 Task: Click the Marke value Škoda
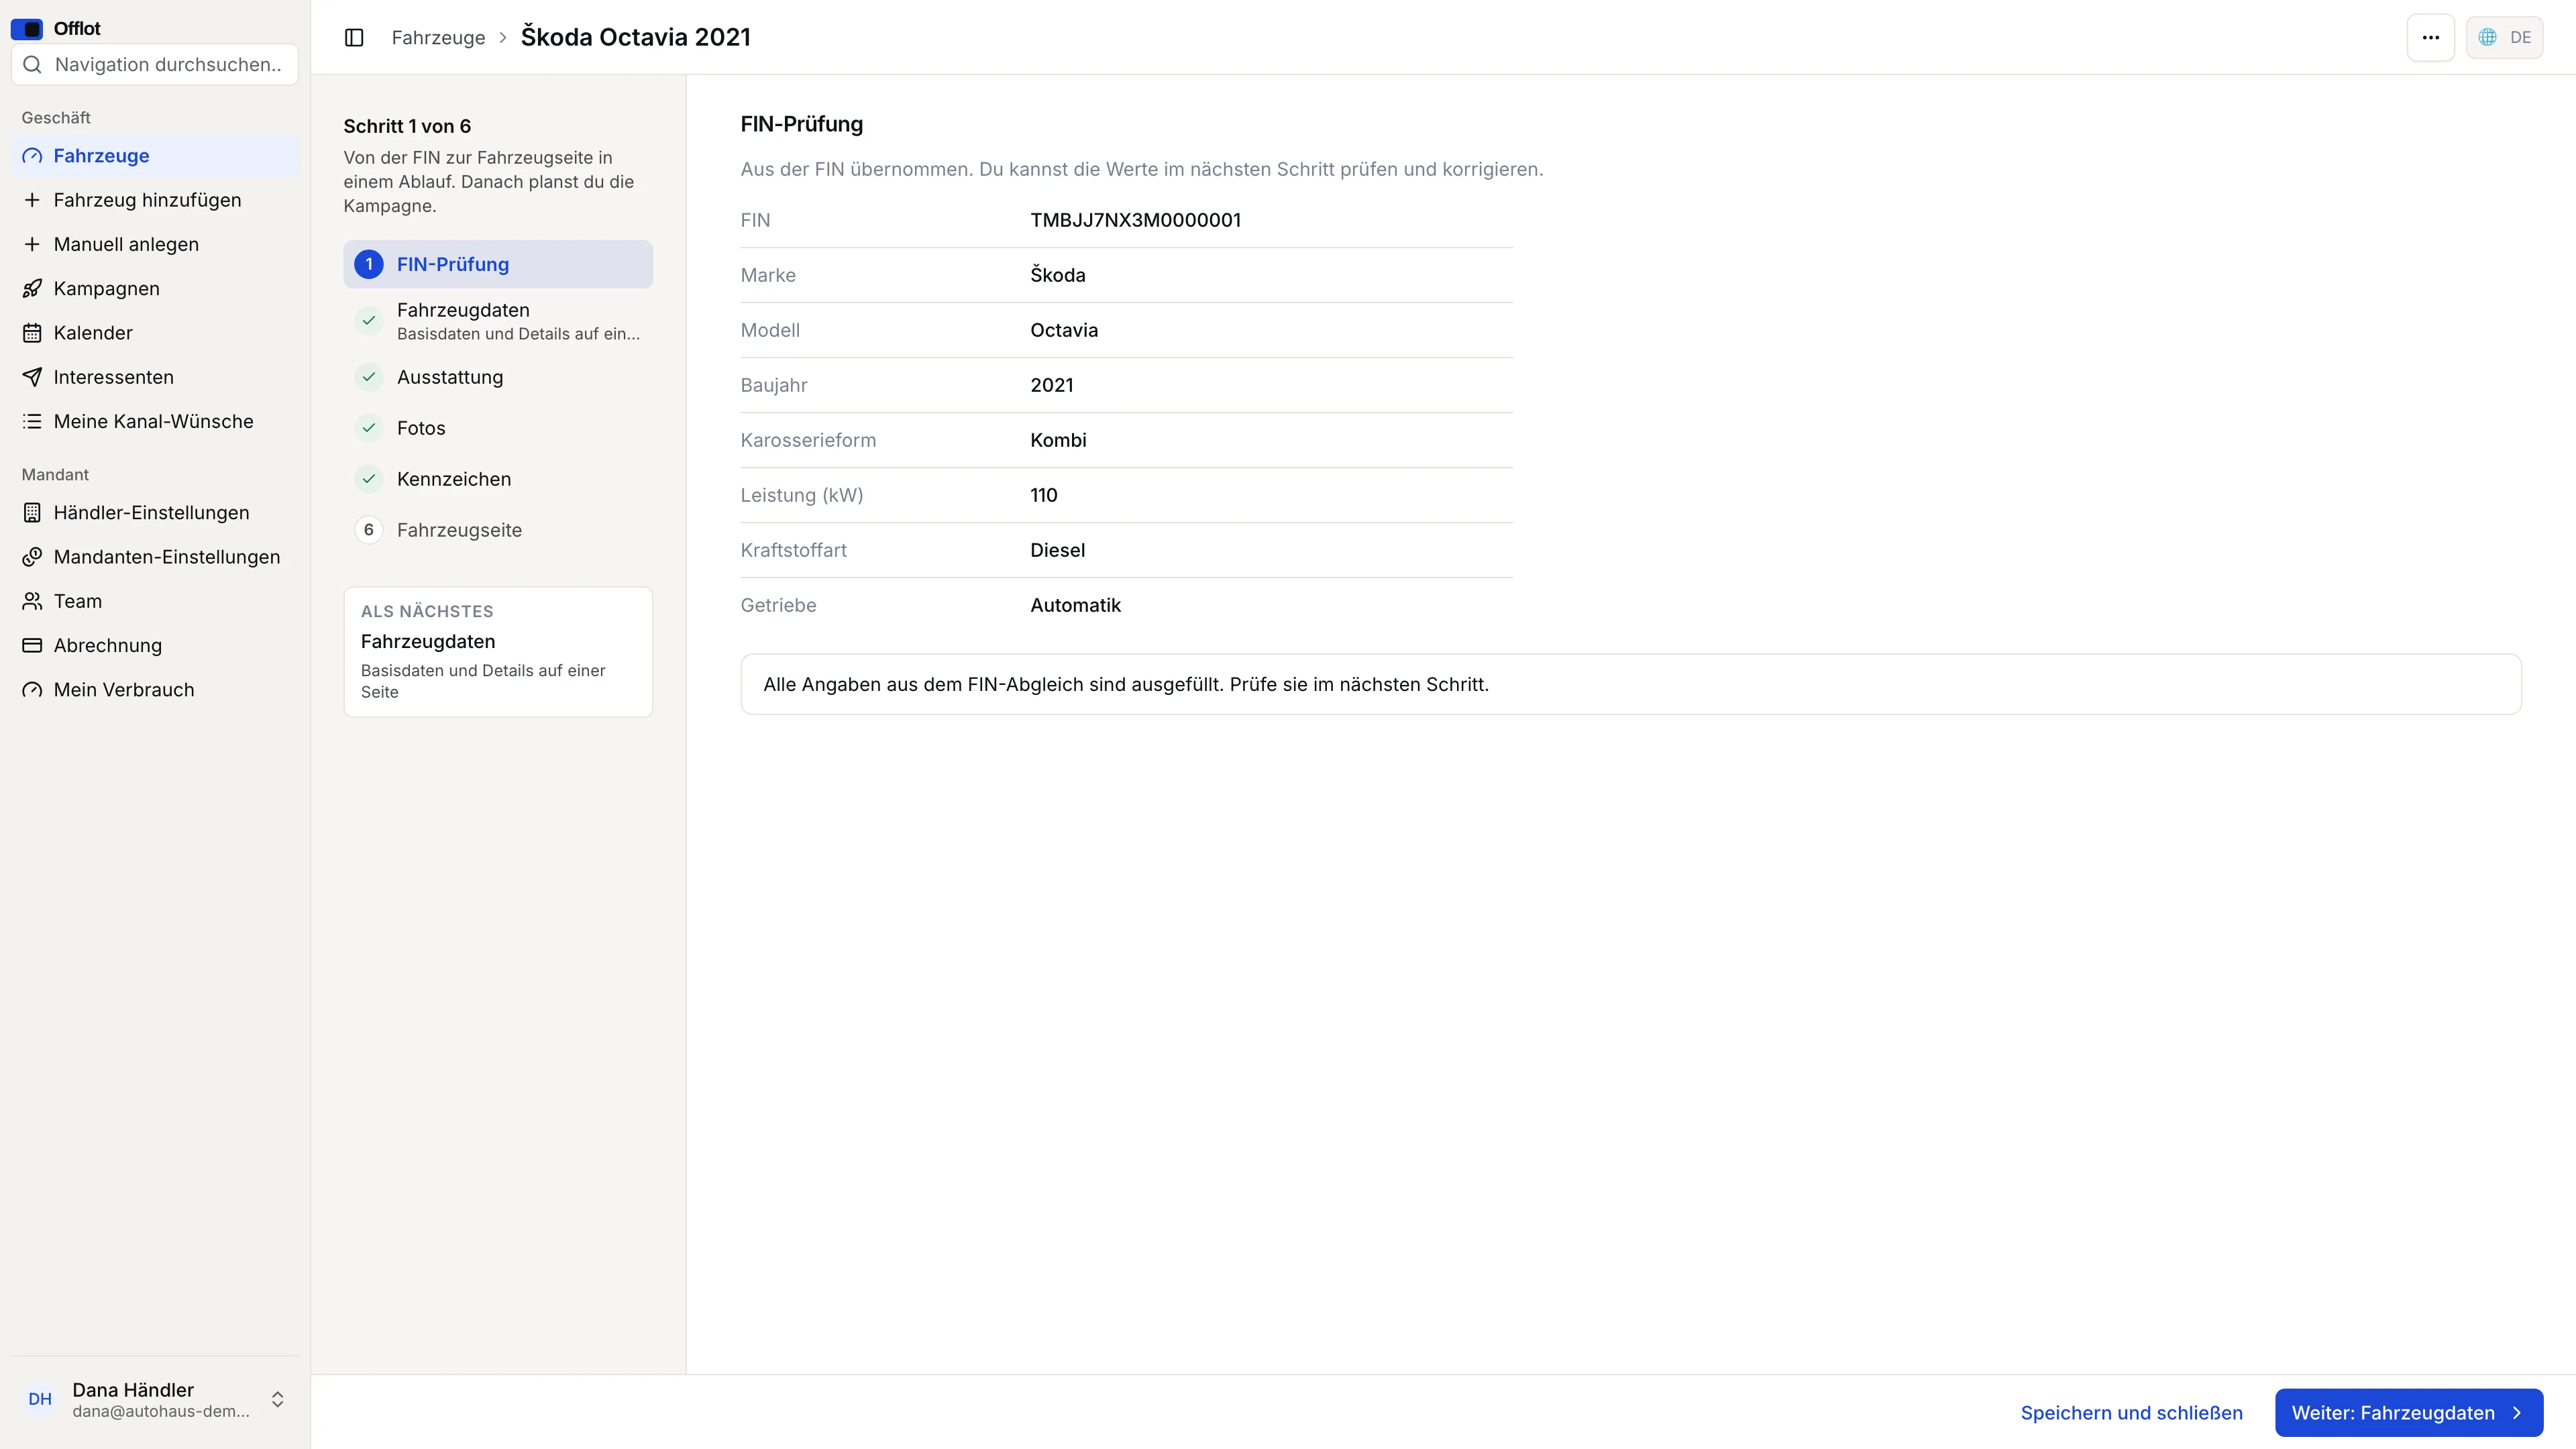point(1057,275)
